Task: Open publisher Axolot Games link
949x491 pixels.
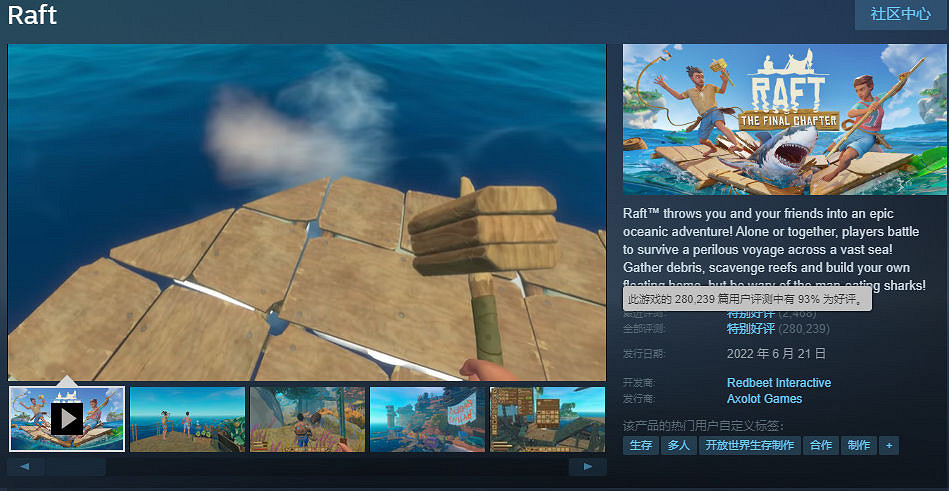Action: pos(764,399)
